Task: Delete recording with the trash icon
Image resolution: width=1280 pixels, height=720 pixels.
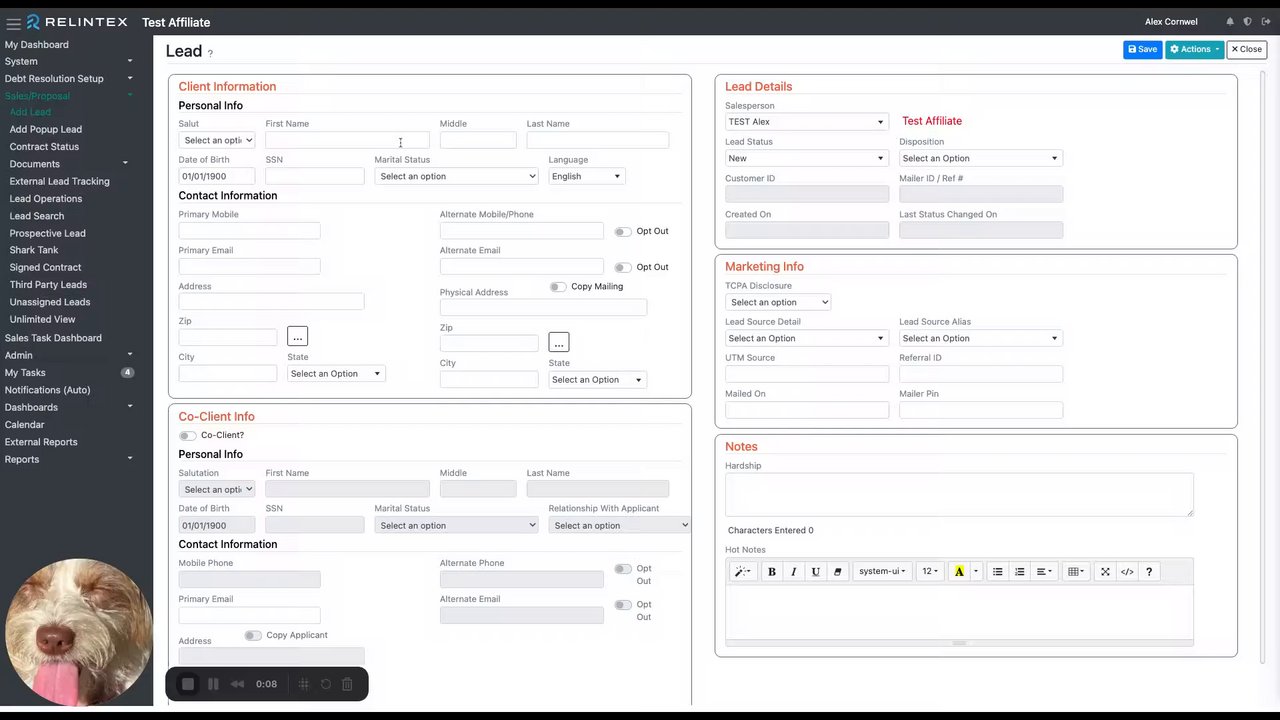Action: [347, 684]
